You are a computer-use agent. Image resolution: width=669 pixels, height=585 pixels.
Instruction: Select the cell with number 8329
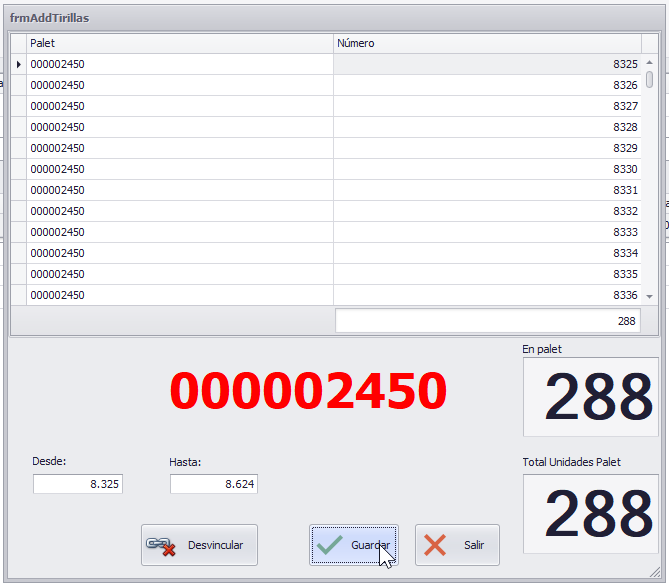point(487,148)
